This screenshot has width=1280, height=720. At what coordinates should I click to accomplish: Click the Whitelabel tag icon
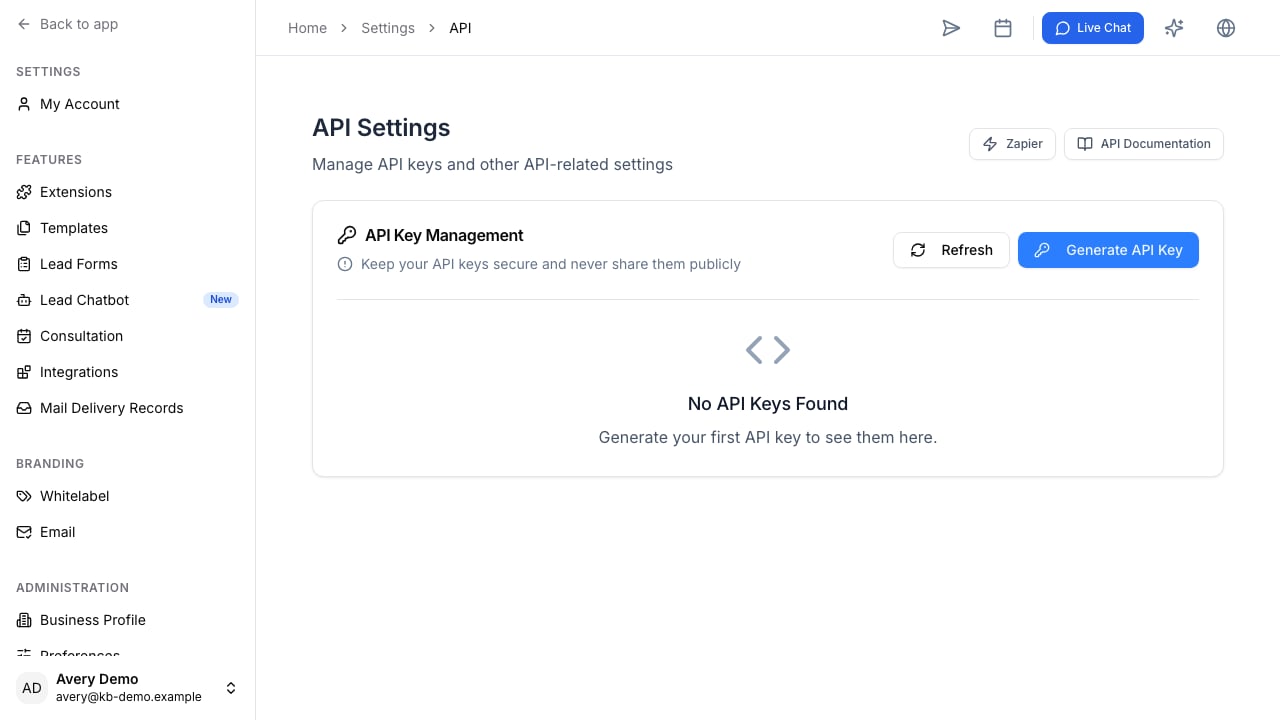tap(24, 496)
